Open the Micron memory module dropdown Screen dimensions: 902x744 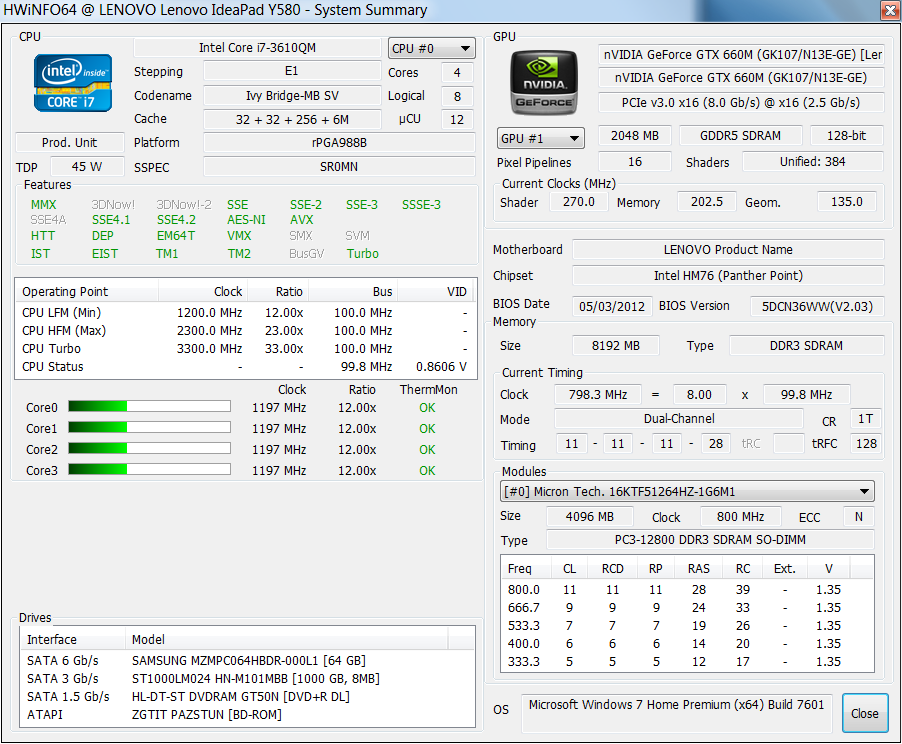[x=687, y=491]
